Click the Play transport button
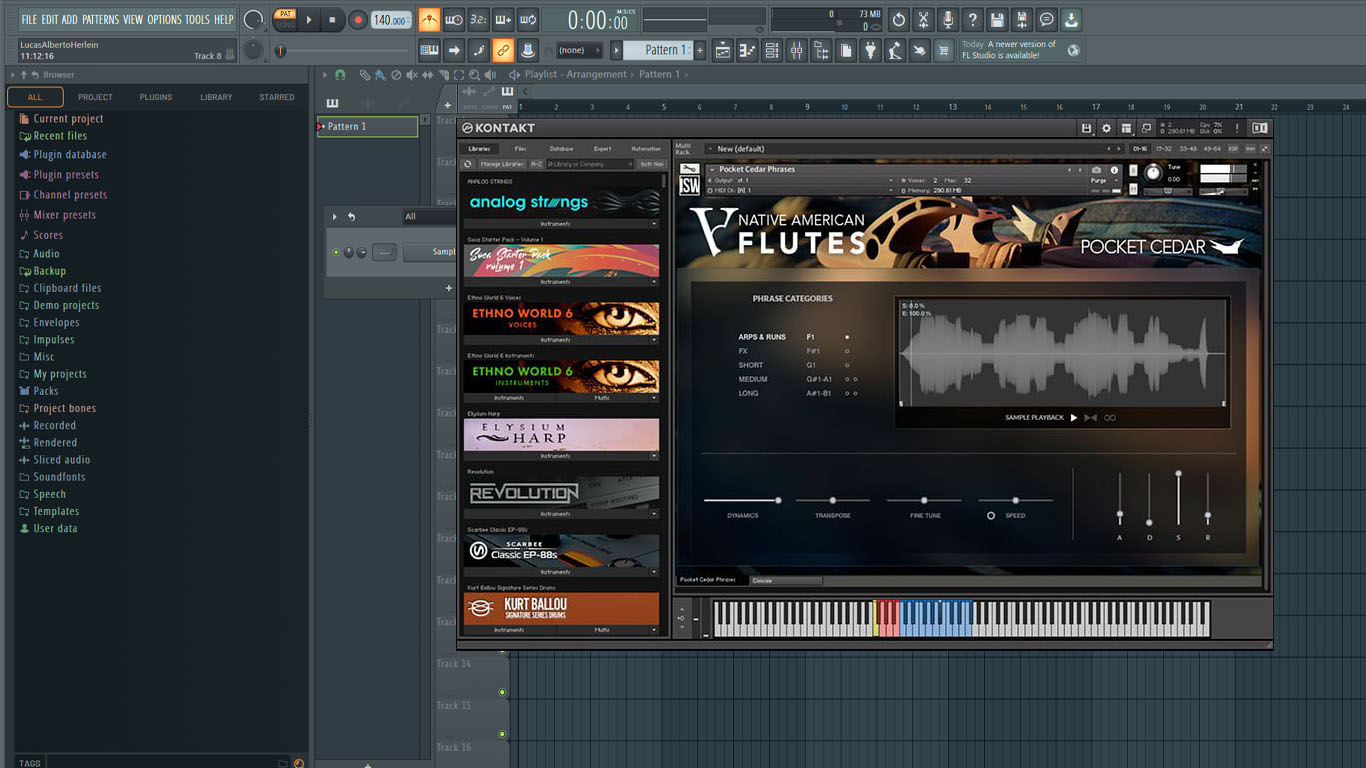The width and height of the screenshot is (1366, 768). [x=309, y=19]
